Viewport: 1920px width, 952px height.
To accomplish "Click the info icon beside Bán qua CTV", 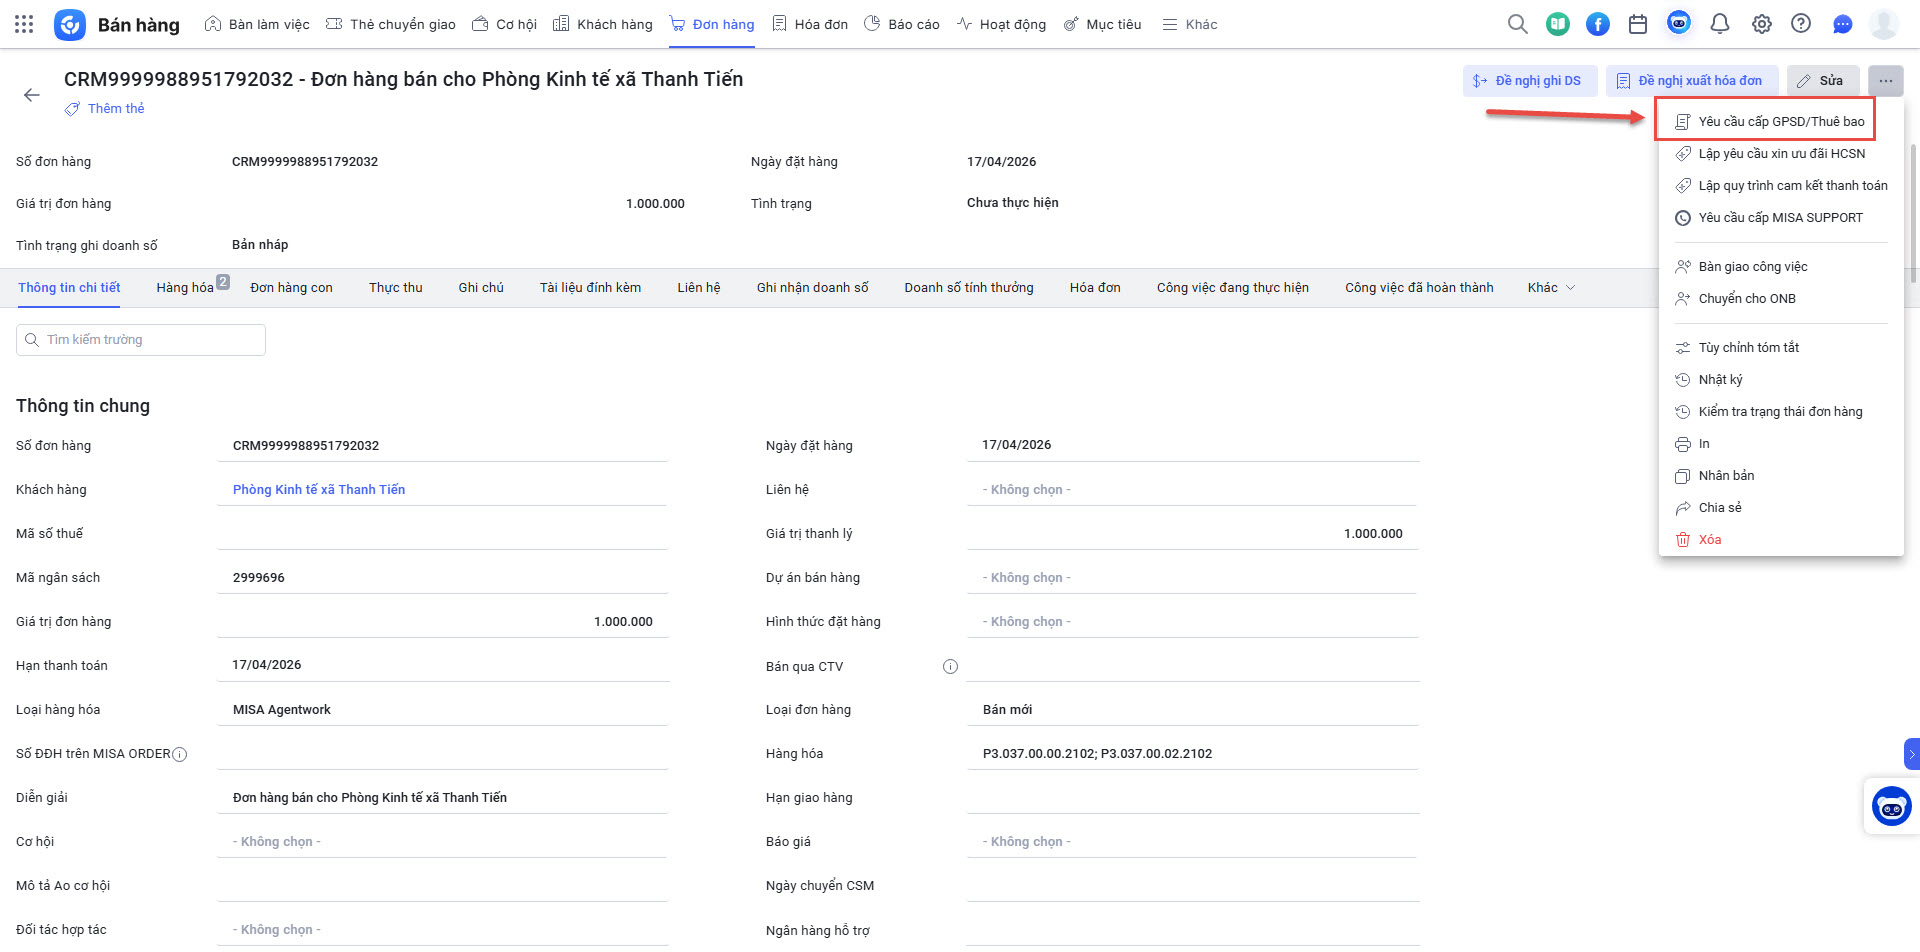I will [x=950, y=667].
